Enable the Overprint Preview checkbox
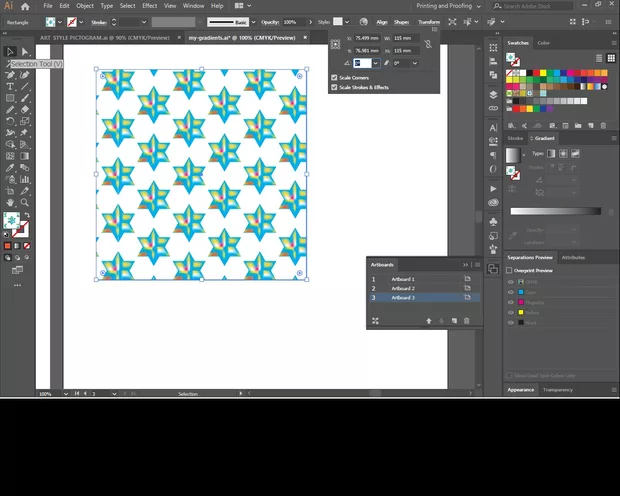Screen dimensions: 620x496 [x=509, y=270]
